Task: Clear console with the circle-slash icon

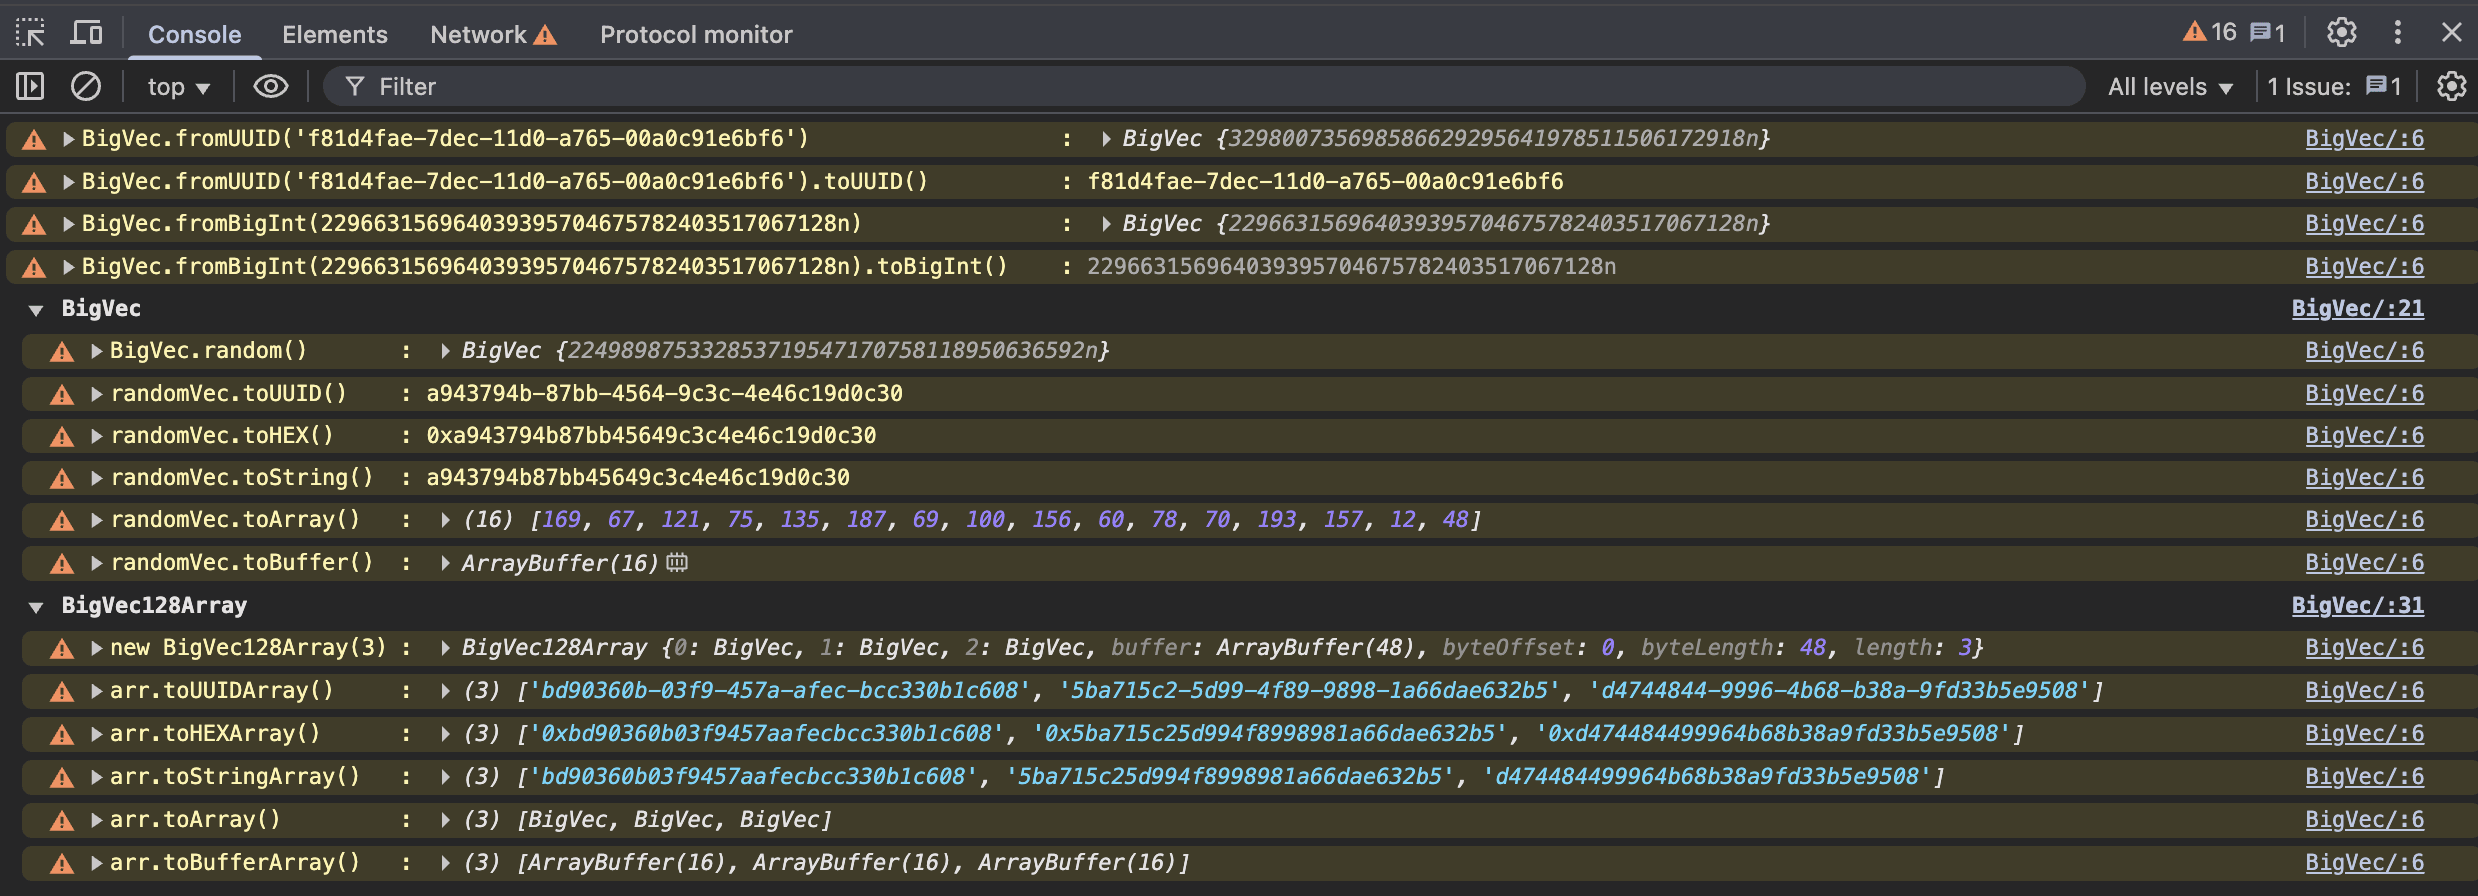Action: coord(86,86)
